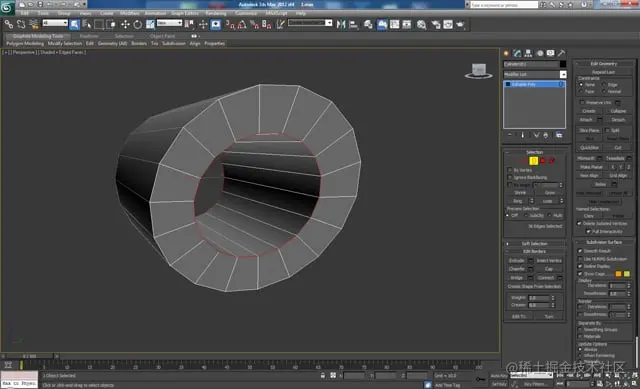The height and width of the screenshot is (389, 640).
Task: Enable Use NURMS Subdivision checkbox
Action: pyautogui.click(x=580, y=259)
